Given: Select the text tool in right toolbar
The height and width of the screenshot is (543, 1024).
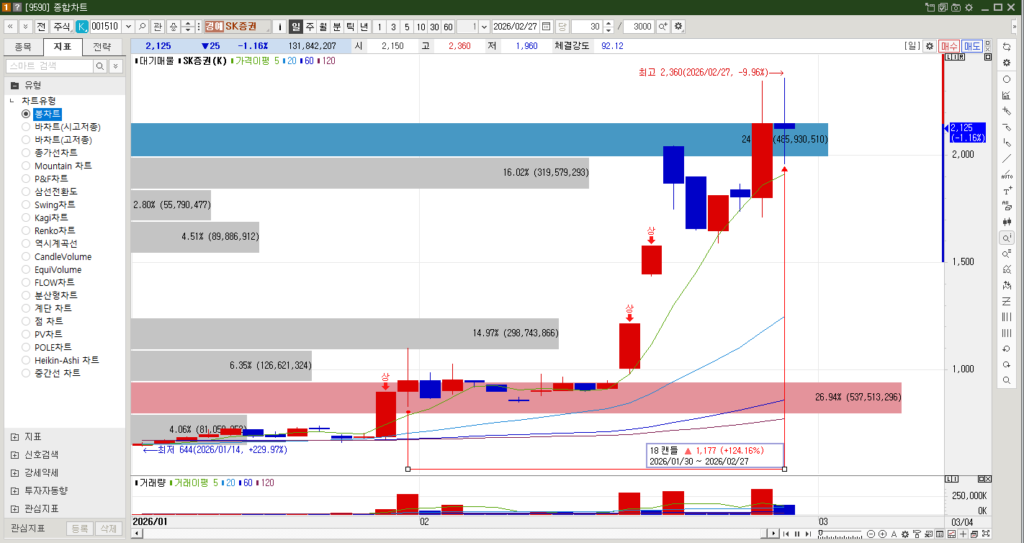Looking at the screenshot, I should (x=1006, y=190).
